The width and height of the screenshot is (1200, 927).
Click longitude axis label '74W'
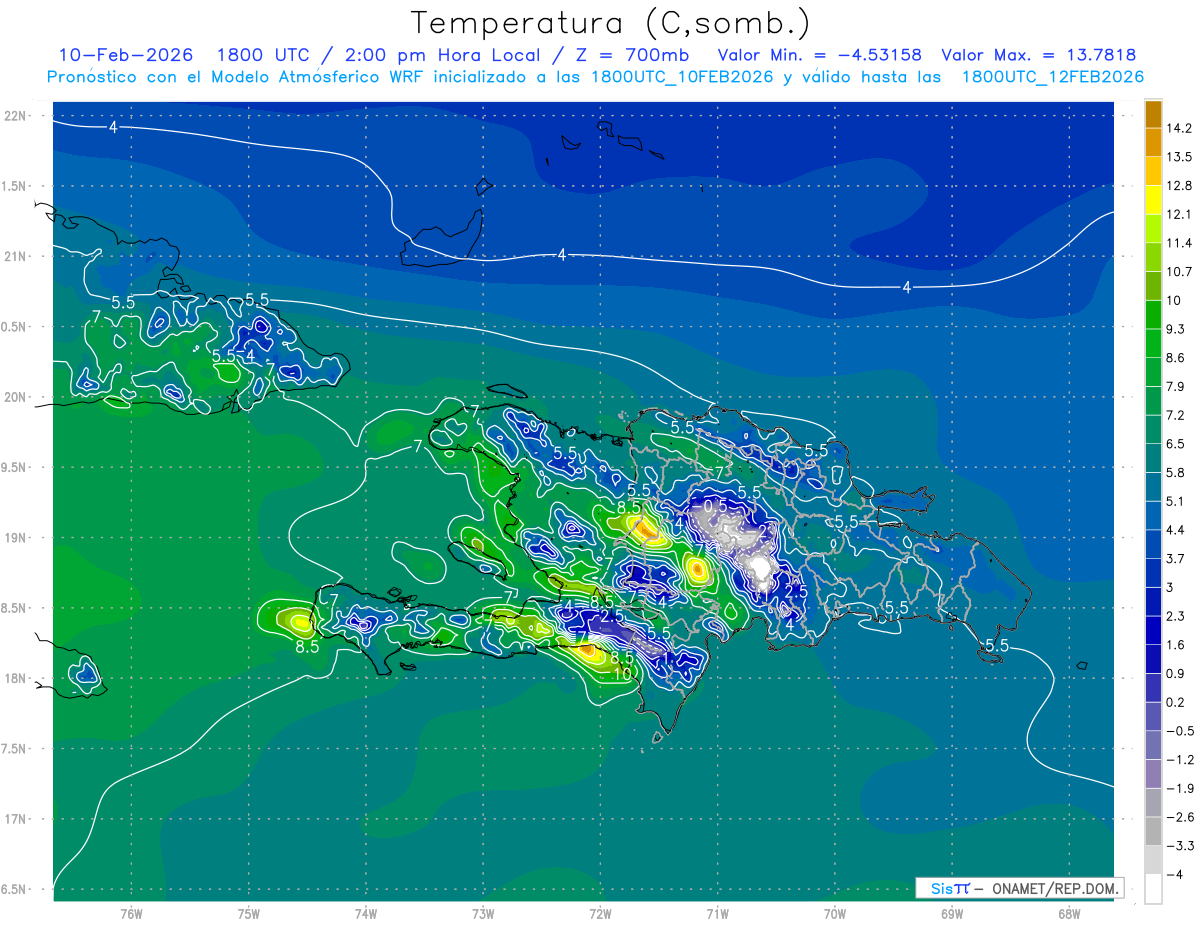366,913
